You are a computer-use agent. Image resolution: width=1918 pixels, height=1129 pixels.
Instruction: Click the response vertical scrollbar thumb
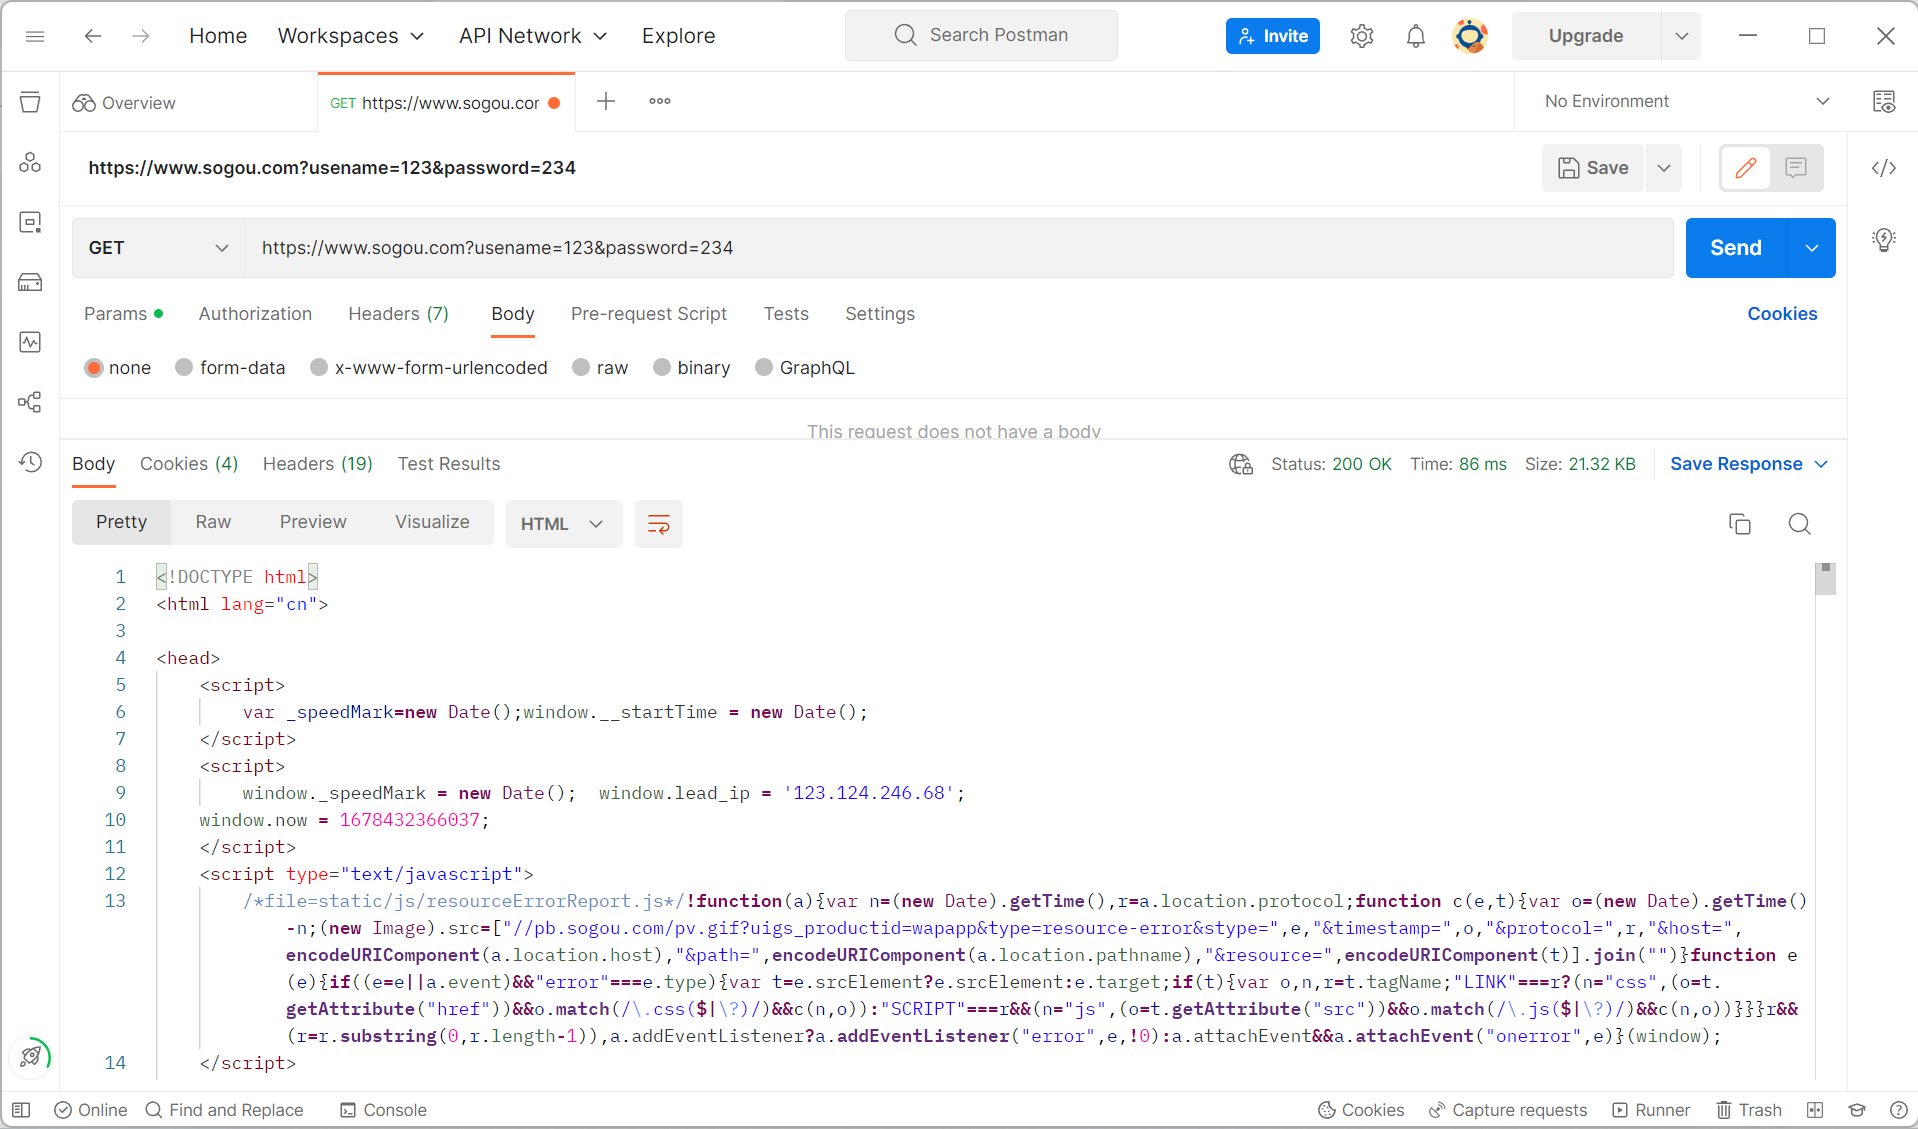point(1826,578)
